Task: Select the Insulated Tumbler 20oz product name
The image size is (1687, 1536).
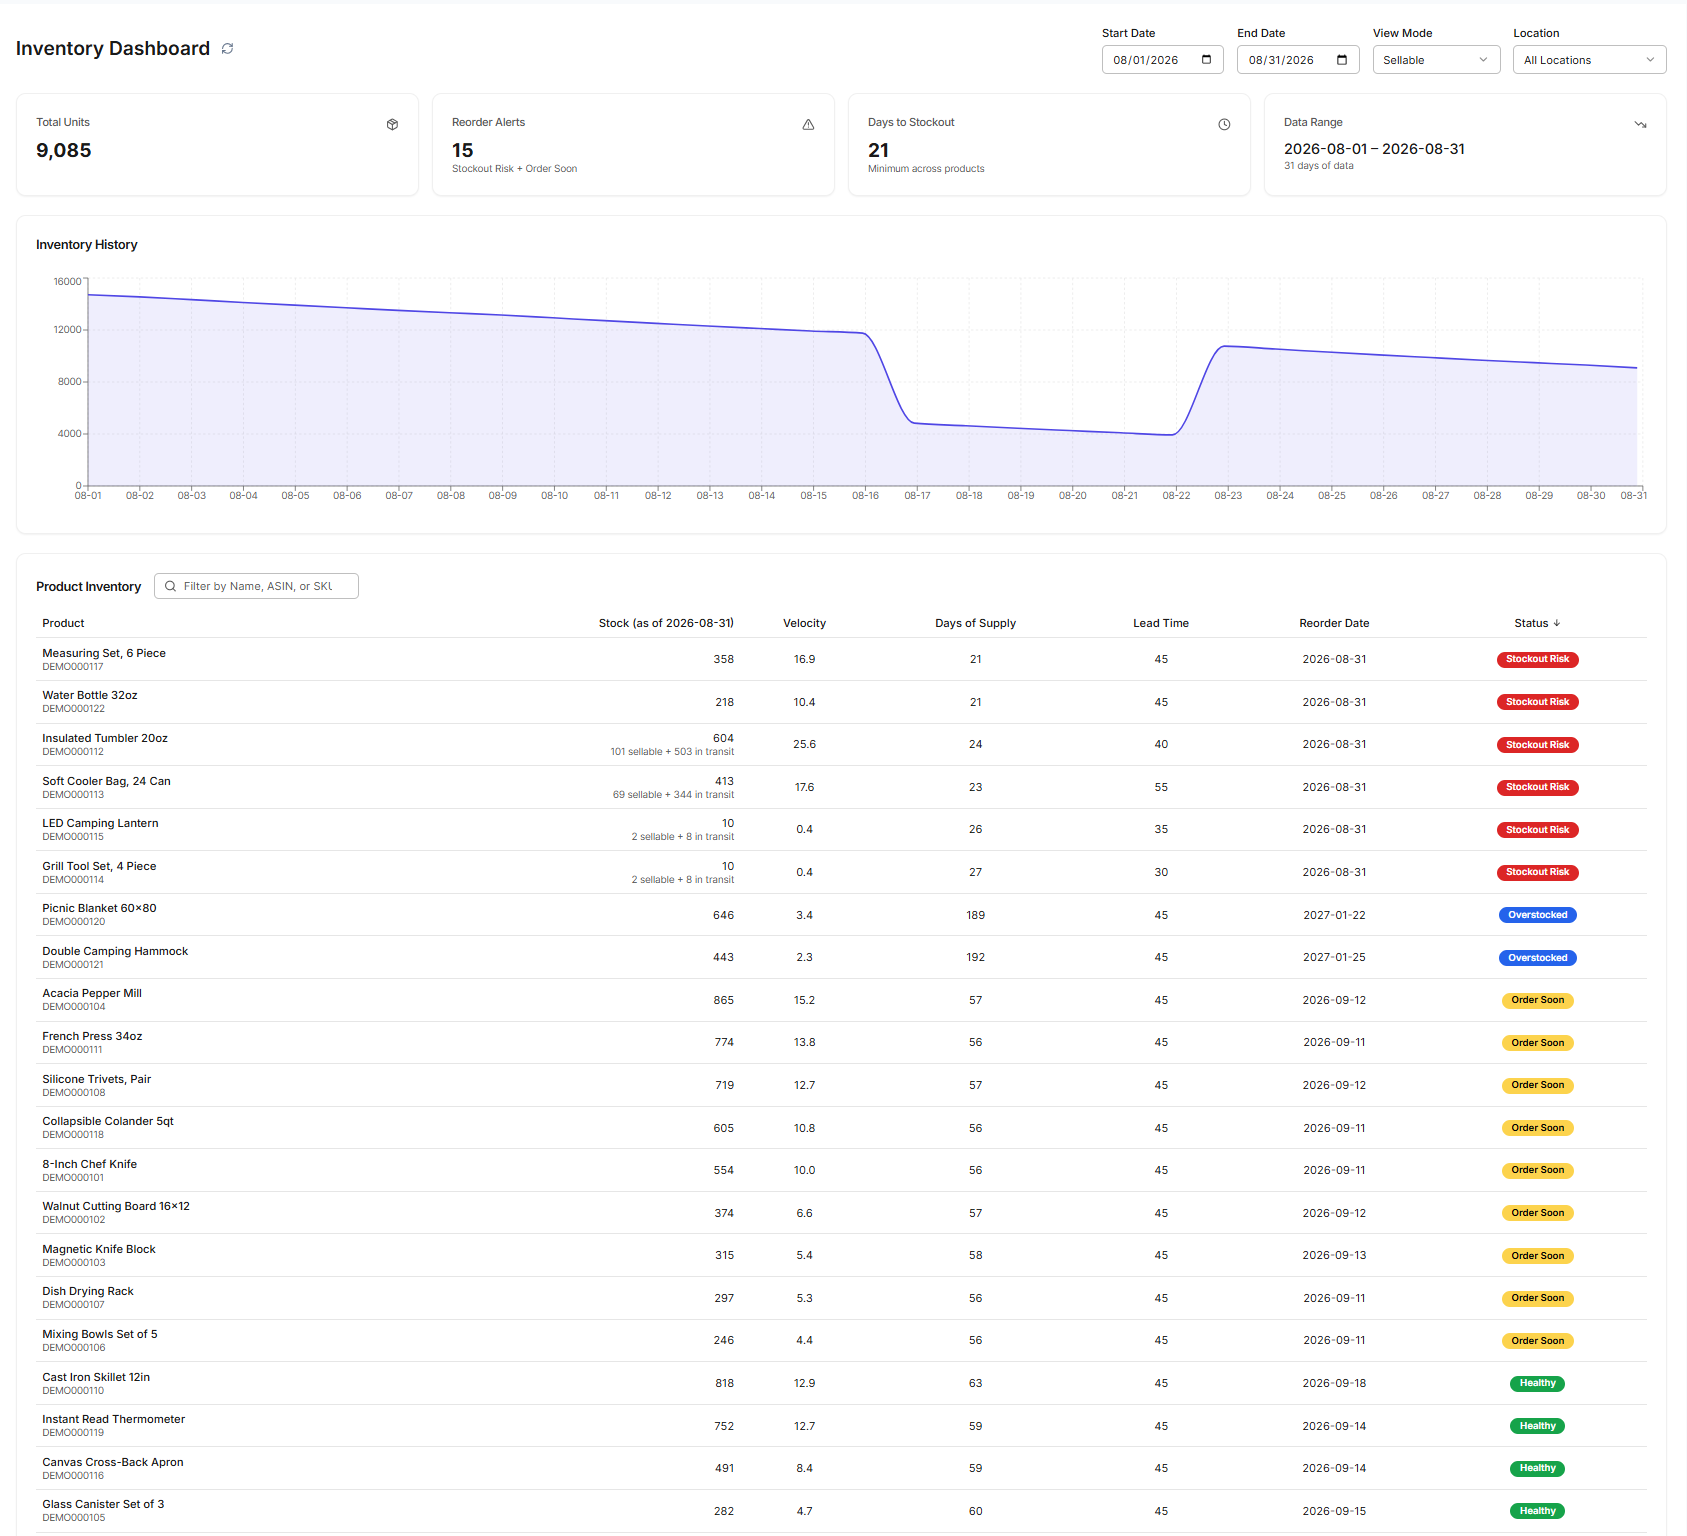Action: pyautogui.click(x=105, y=738)
